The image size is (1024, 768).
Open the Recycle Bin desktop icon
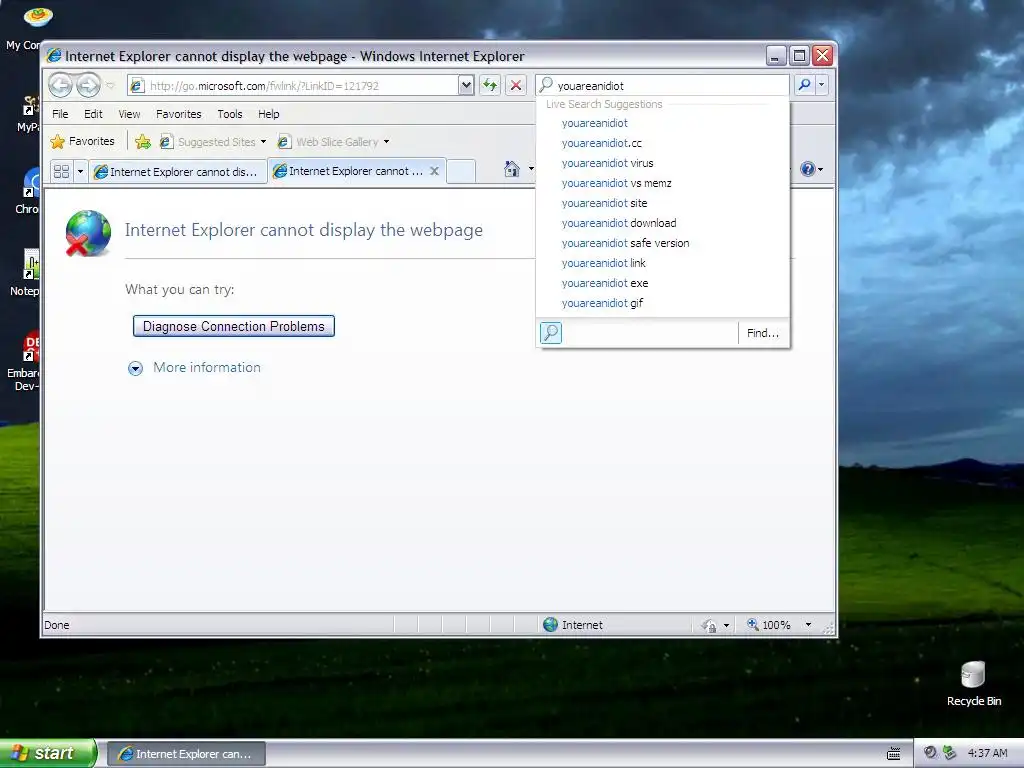[973, 684]
